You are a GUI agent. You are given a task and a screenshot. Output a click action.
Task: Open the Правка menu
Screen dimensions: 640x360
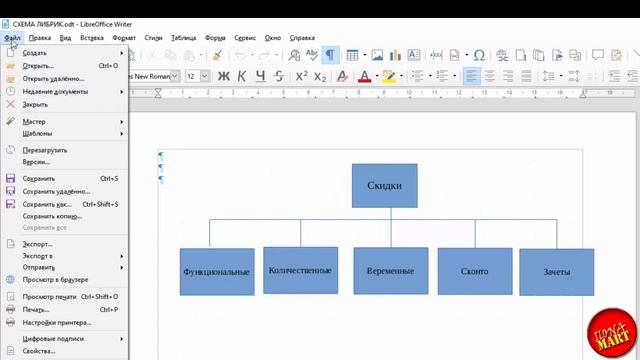pos(40,38)
